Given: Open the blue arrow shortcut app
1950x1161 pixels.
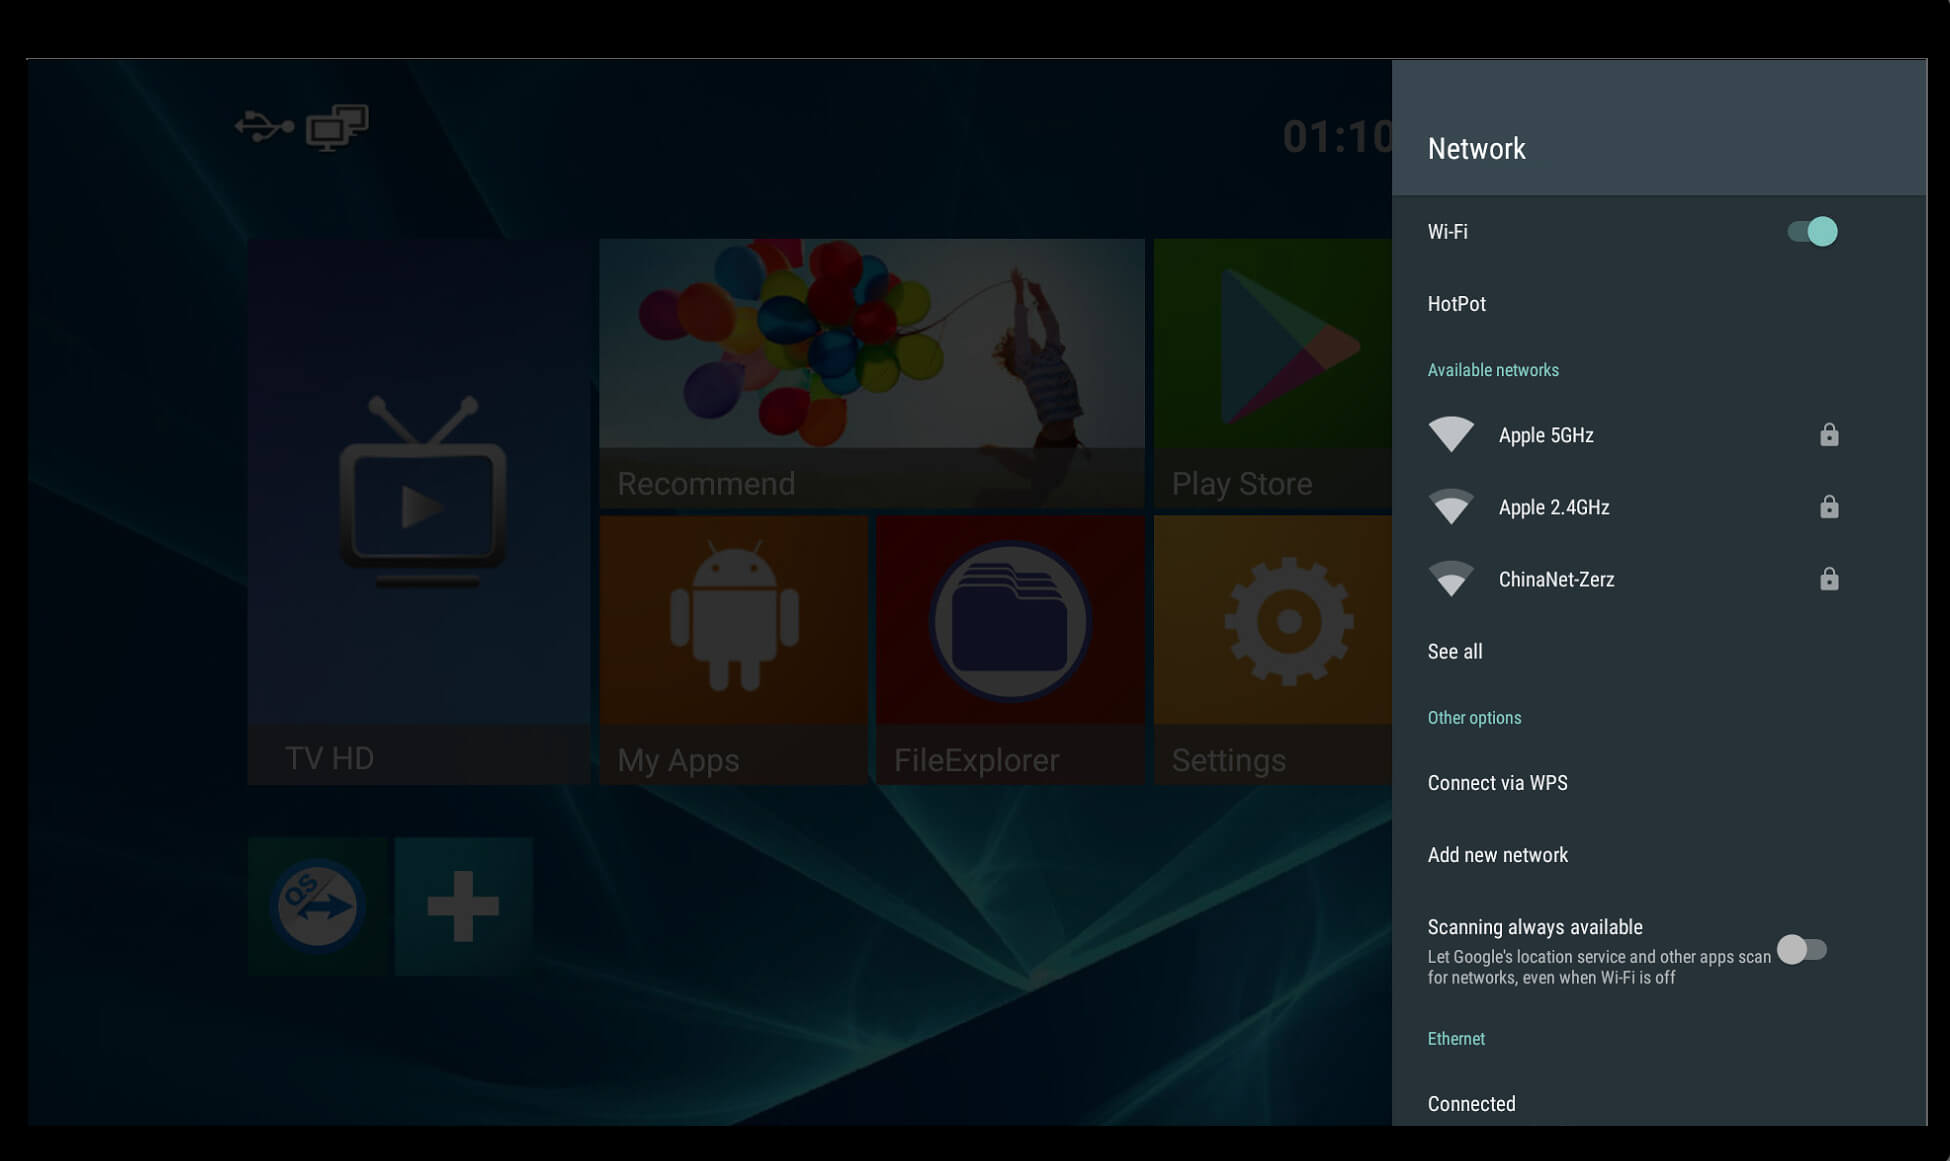Looking at the screenshot, I should [317, 906].
